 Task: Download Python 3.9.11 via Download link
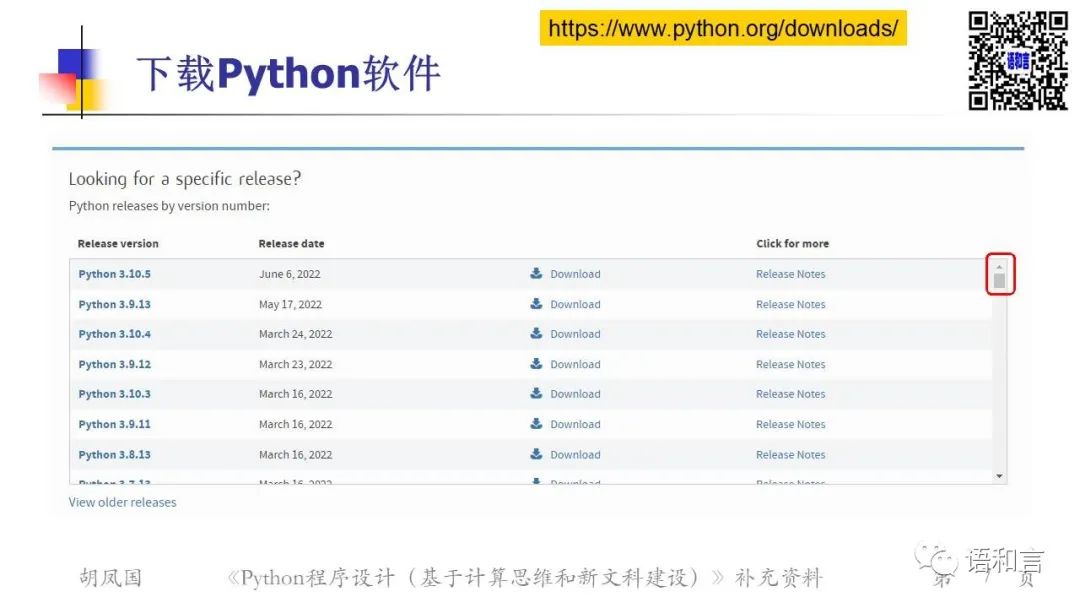pos(575,424)
